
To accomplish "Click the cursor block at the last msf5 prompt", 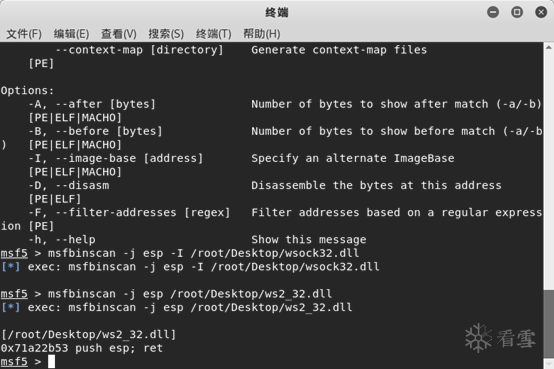I will (x=52, y=362).
